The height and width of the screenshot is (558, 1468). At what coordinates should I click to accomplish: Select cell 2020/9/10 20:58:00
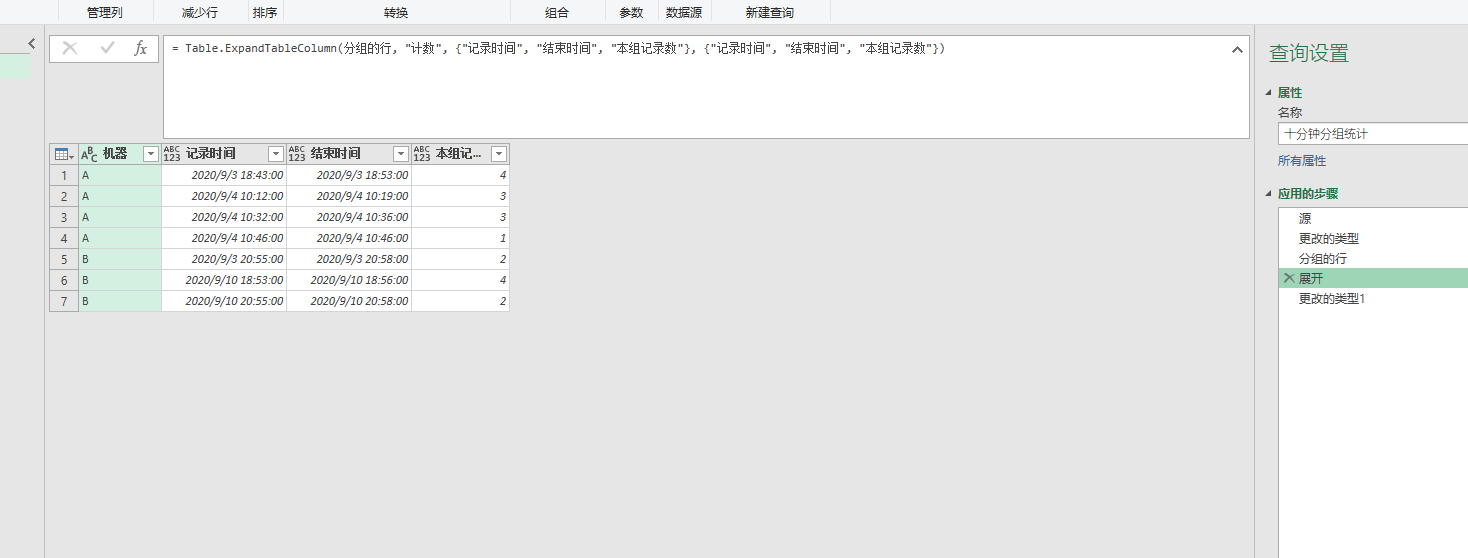349,301
